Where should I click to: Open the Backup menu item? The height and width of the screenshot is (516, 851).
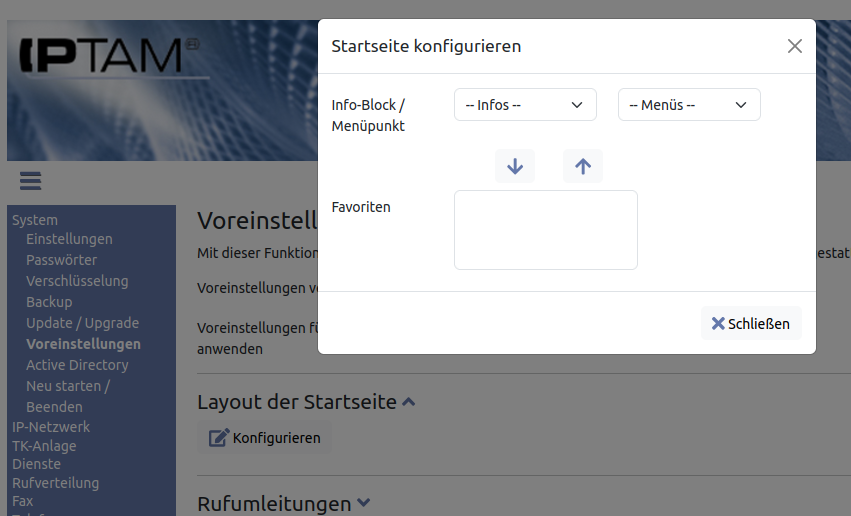pyautogui.click(x=49, y=302)
